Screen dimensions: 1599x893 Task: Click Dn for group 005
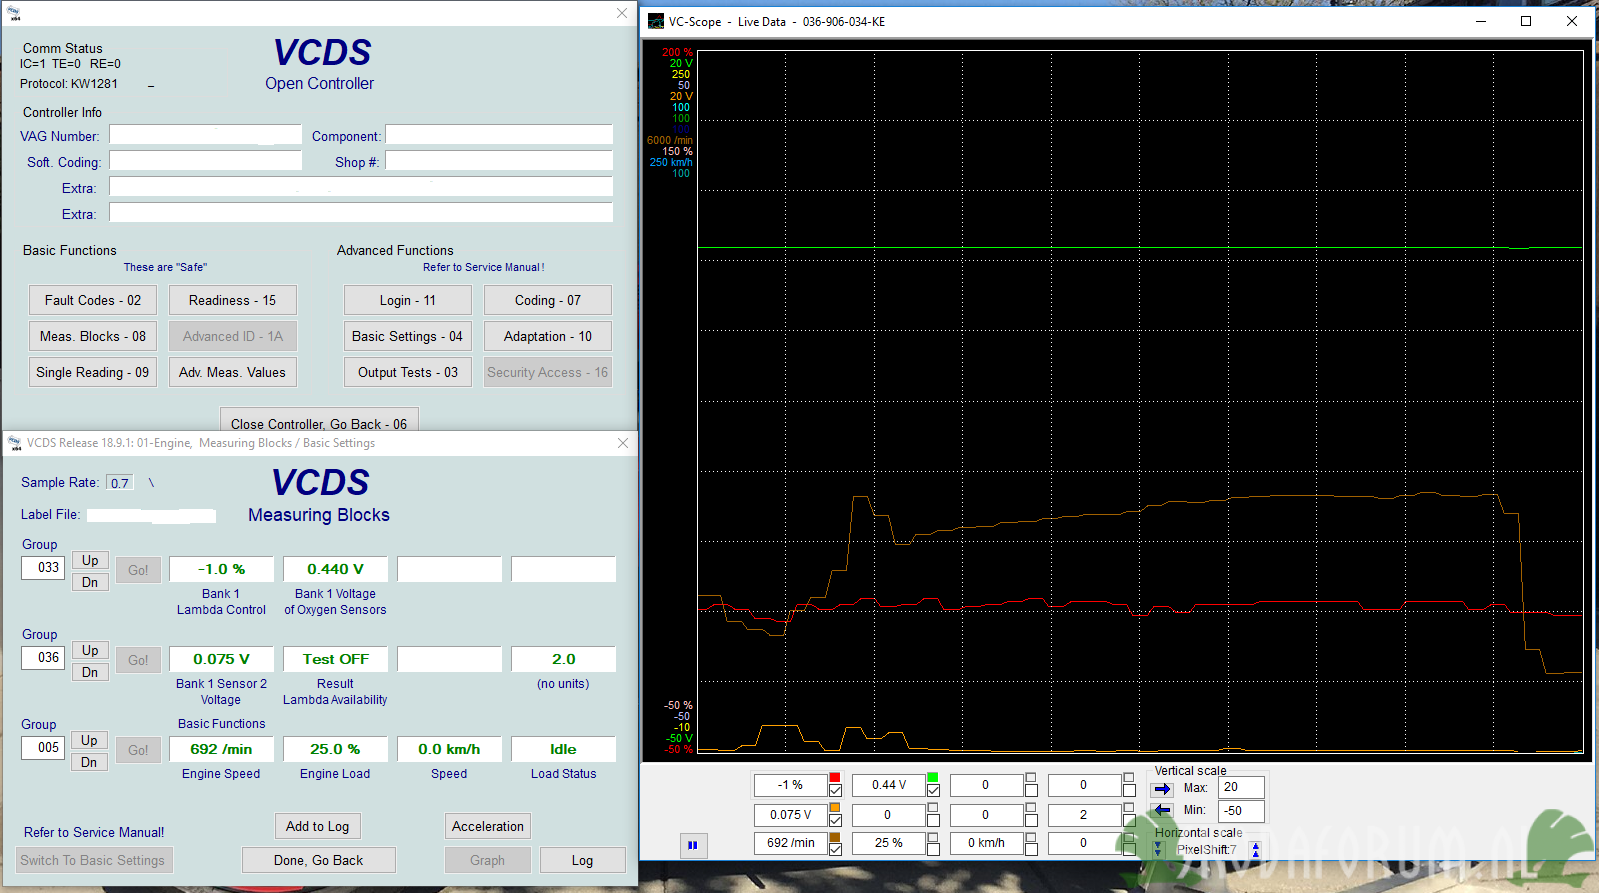pyautogui.click(x=90, y=762)
